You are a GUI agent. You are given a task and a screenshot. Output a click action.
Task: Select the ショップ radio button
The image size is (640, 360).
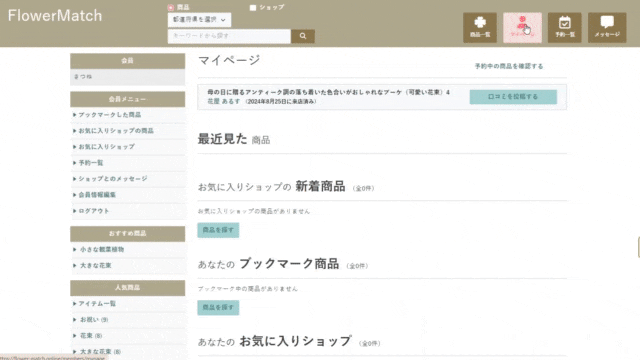pyautogui.click(x=253, y=7)
